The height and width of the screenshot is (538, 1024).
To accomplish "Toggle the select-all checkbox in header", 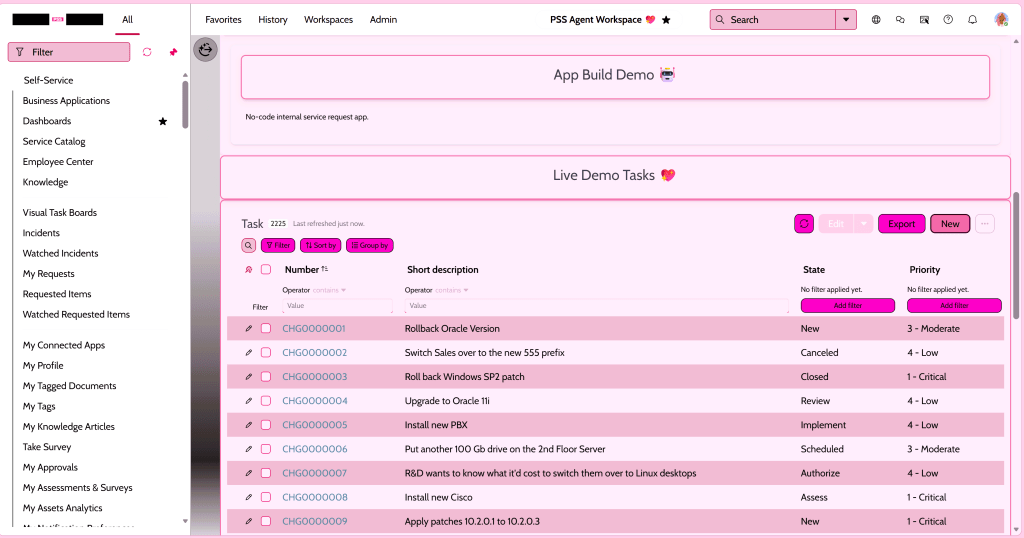I will (x=266, y=270).
